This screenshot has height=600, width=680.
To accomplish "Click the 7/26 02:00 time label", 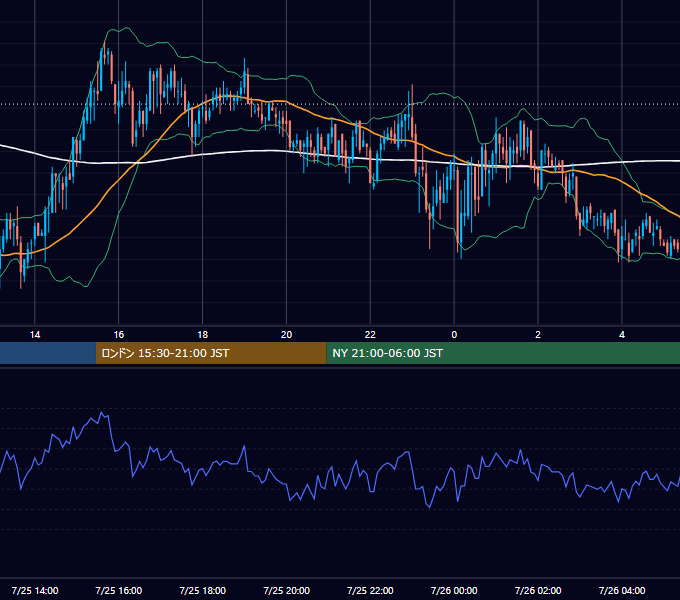I will pos(538,590).
